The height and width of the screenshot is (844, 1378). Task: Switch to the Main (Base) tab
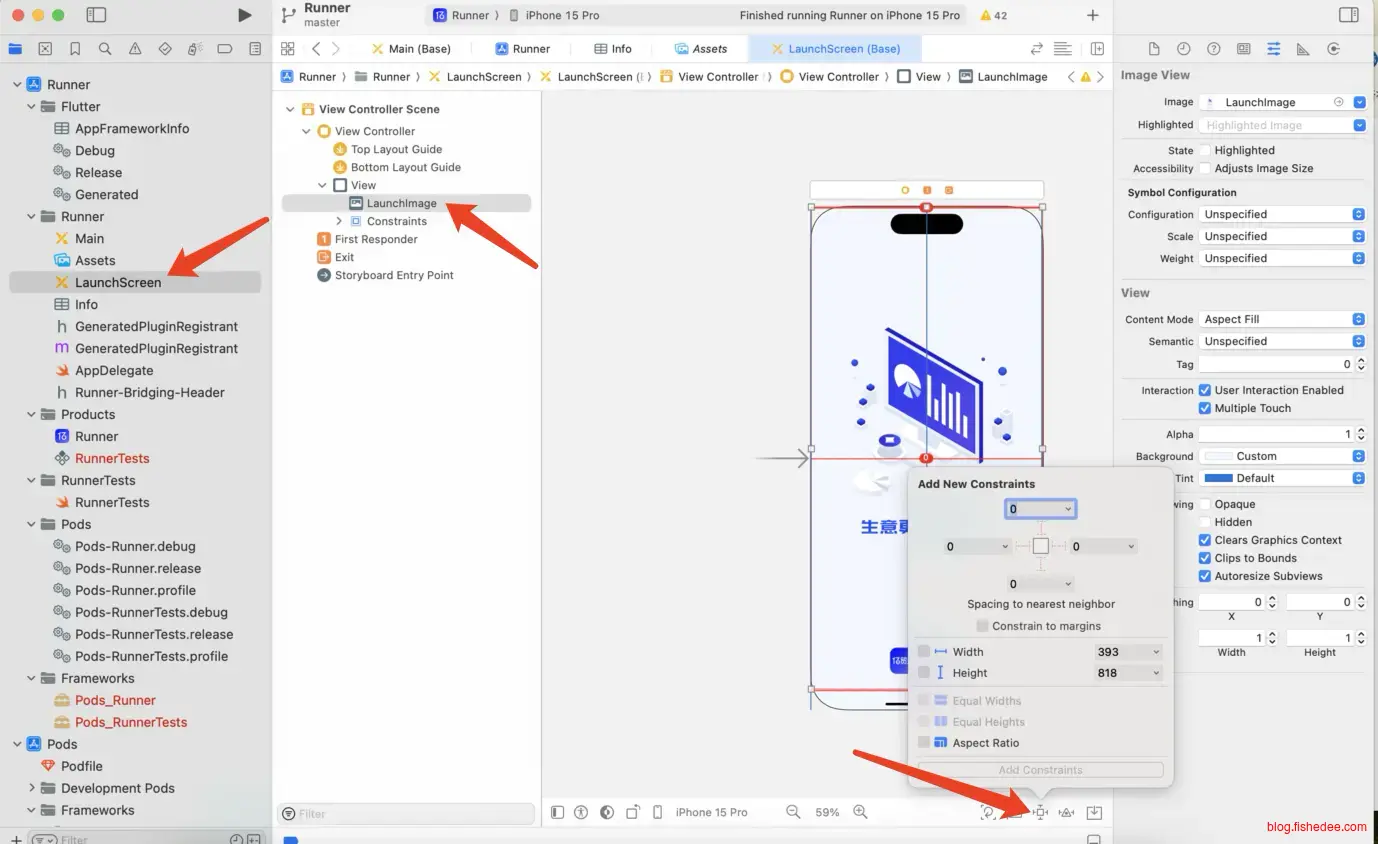pos(411,49)
